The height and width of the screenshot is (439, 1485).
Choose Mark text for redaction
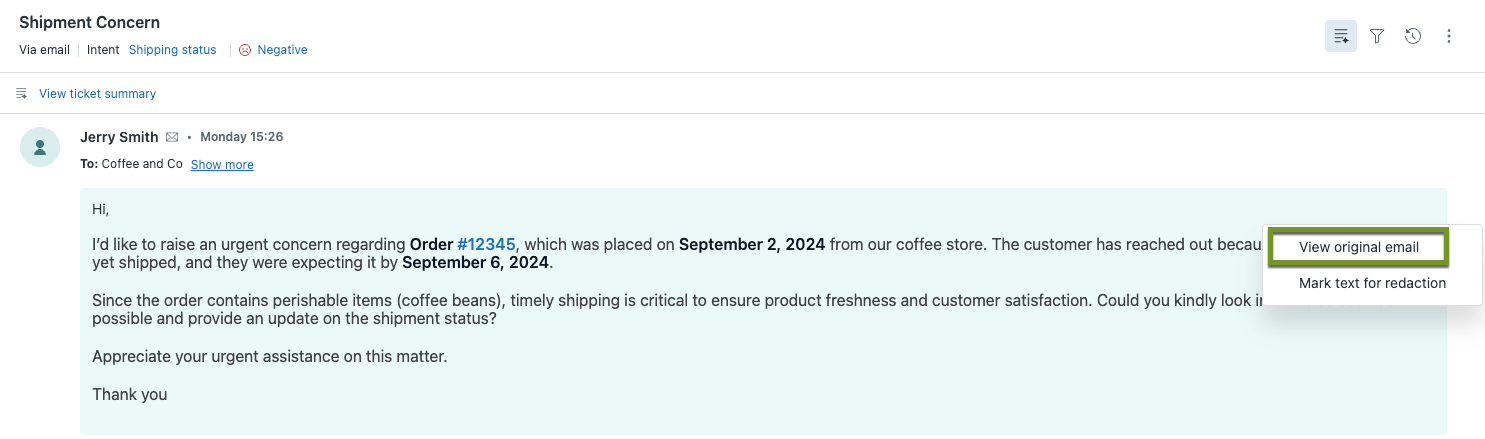1371,283
